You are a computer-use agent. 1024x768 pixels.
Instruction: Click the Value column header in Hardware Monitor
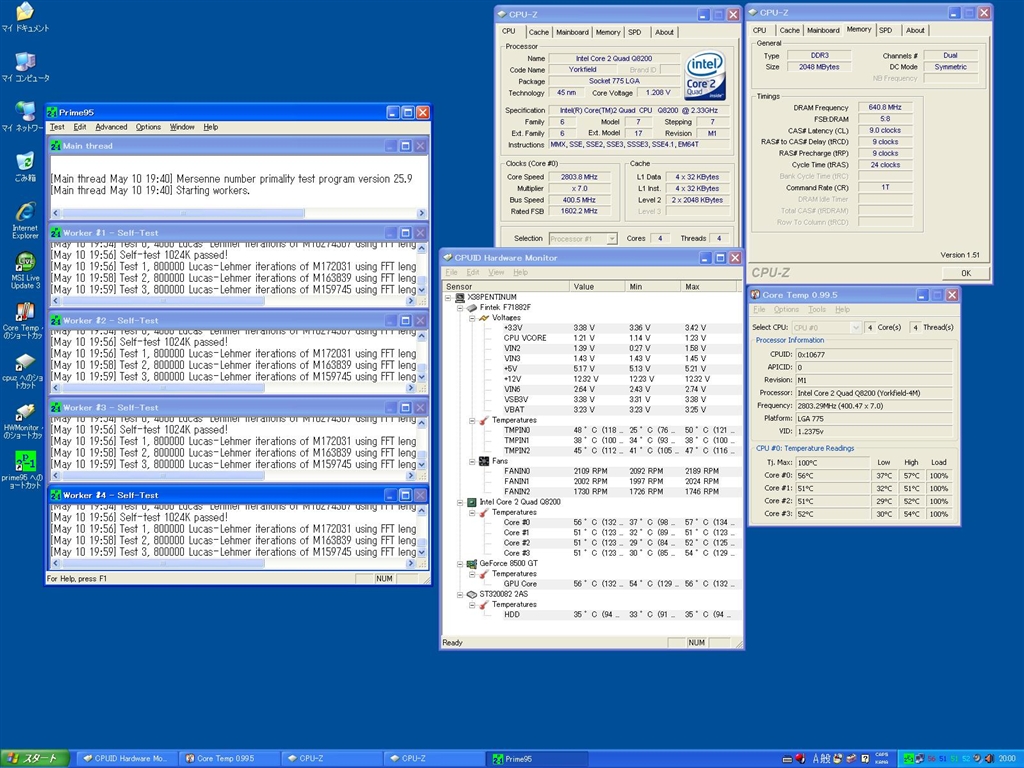pos(597,286)
